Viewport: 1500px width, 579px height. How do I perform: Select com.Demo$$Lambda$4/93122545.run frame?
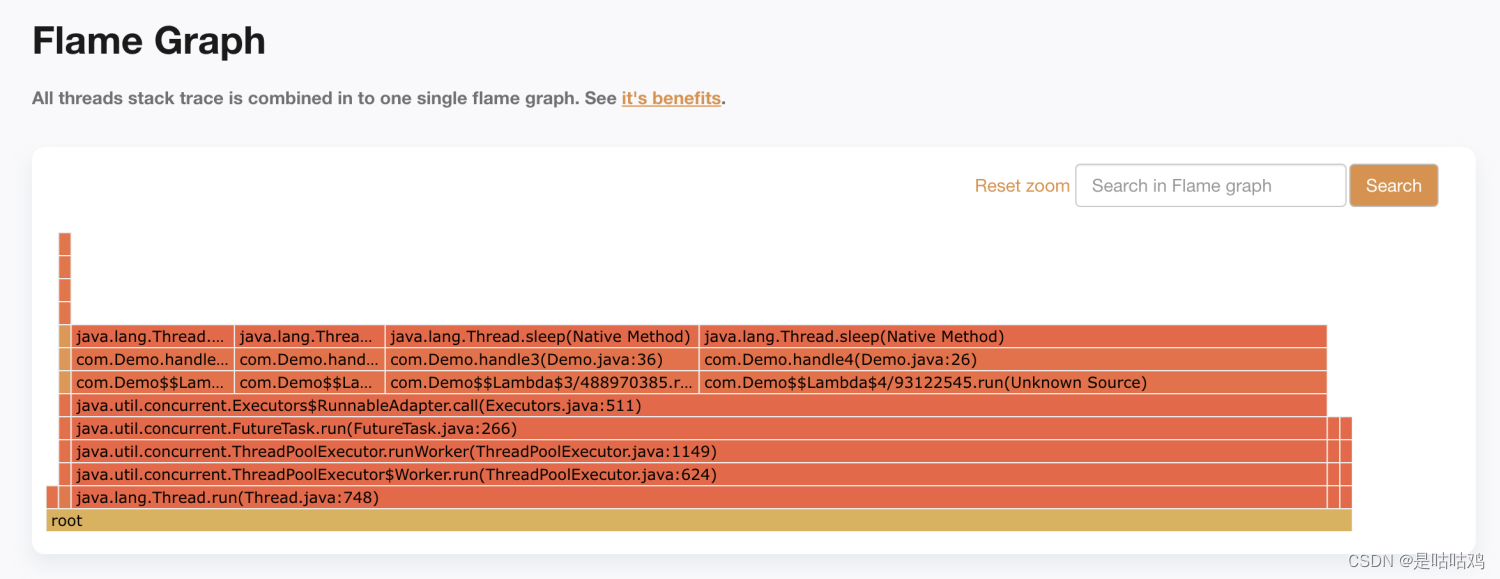pos(1013,382)
